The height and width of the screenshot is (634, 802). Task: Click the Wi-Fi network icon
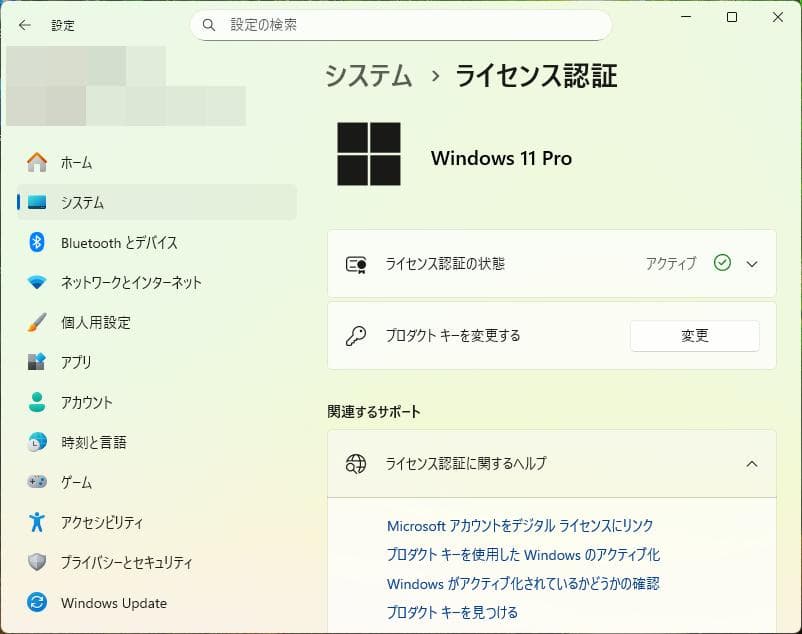pos(37,282)
